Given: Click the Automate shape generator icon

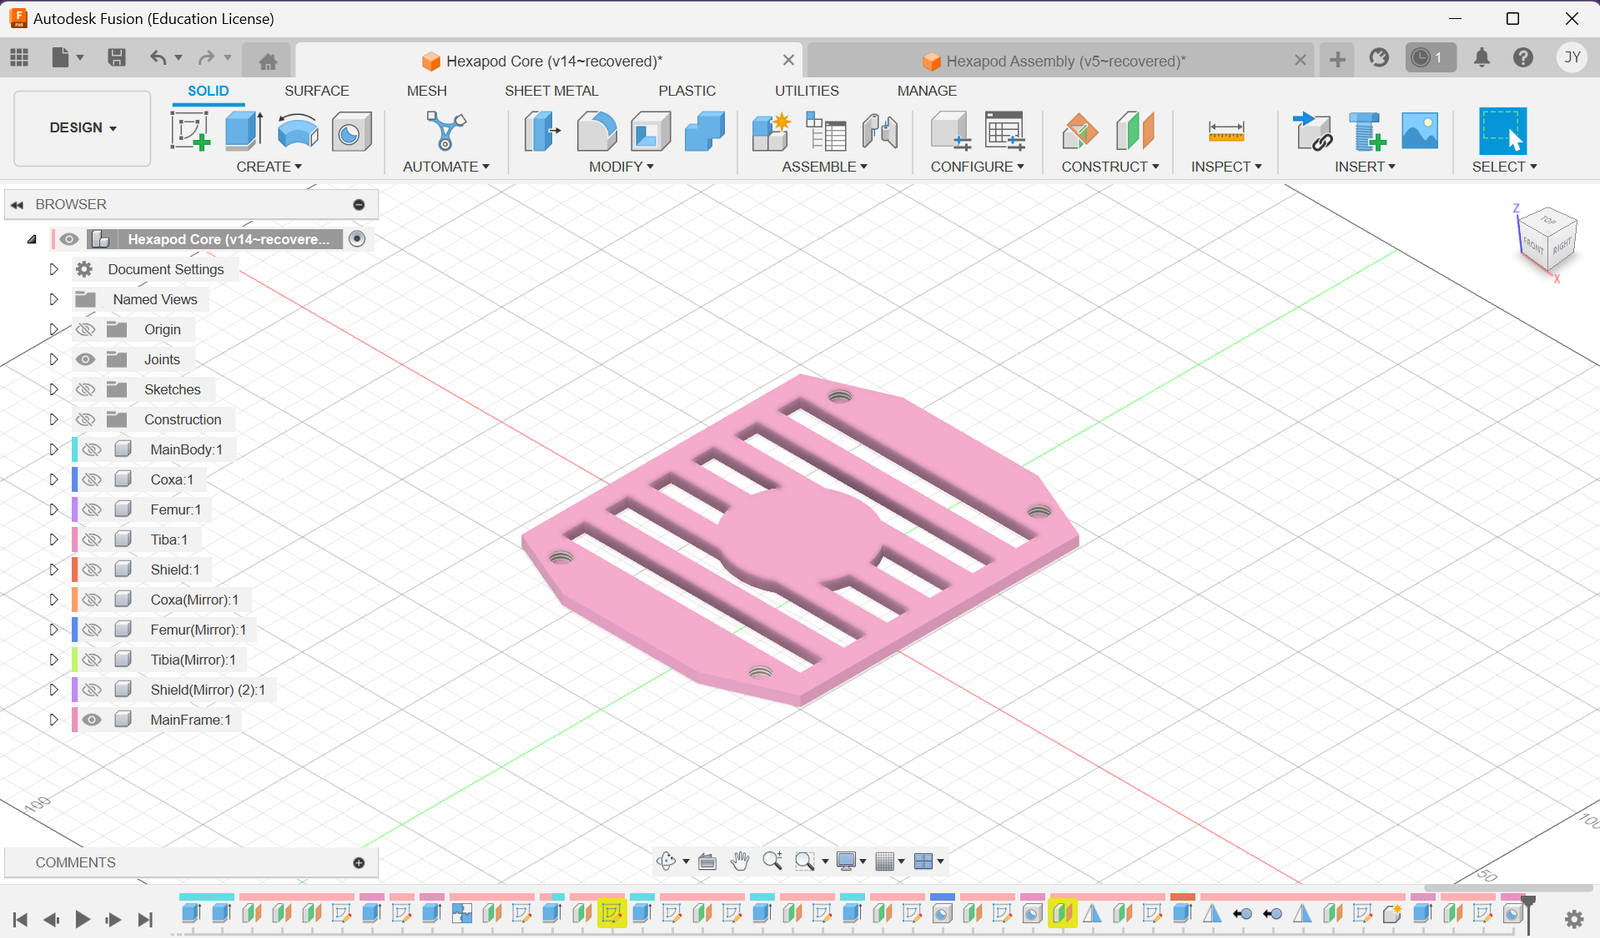Looking at the screenshot, I should pos(445,131).
